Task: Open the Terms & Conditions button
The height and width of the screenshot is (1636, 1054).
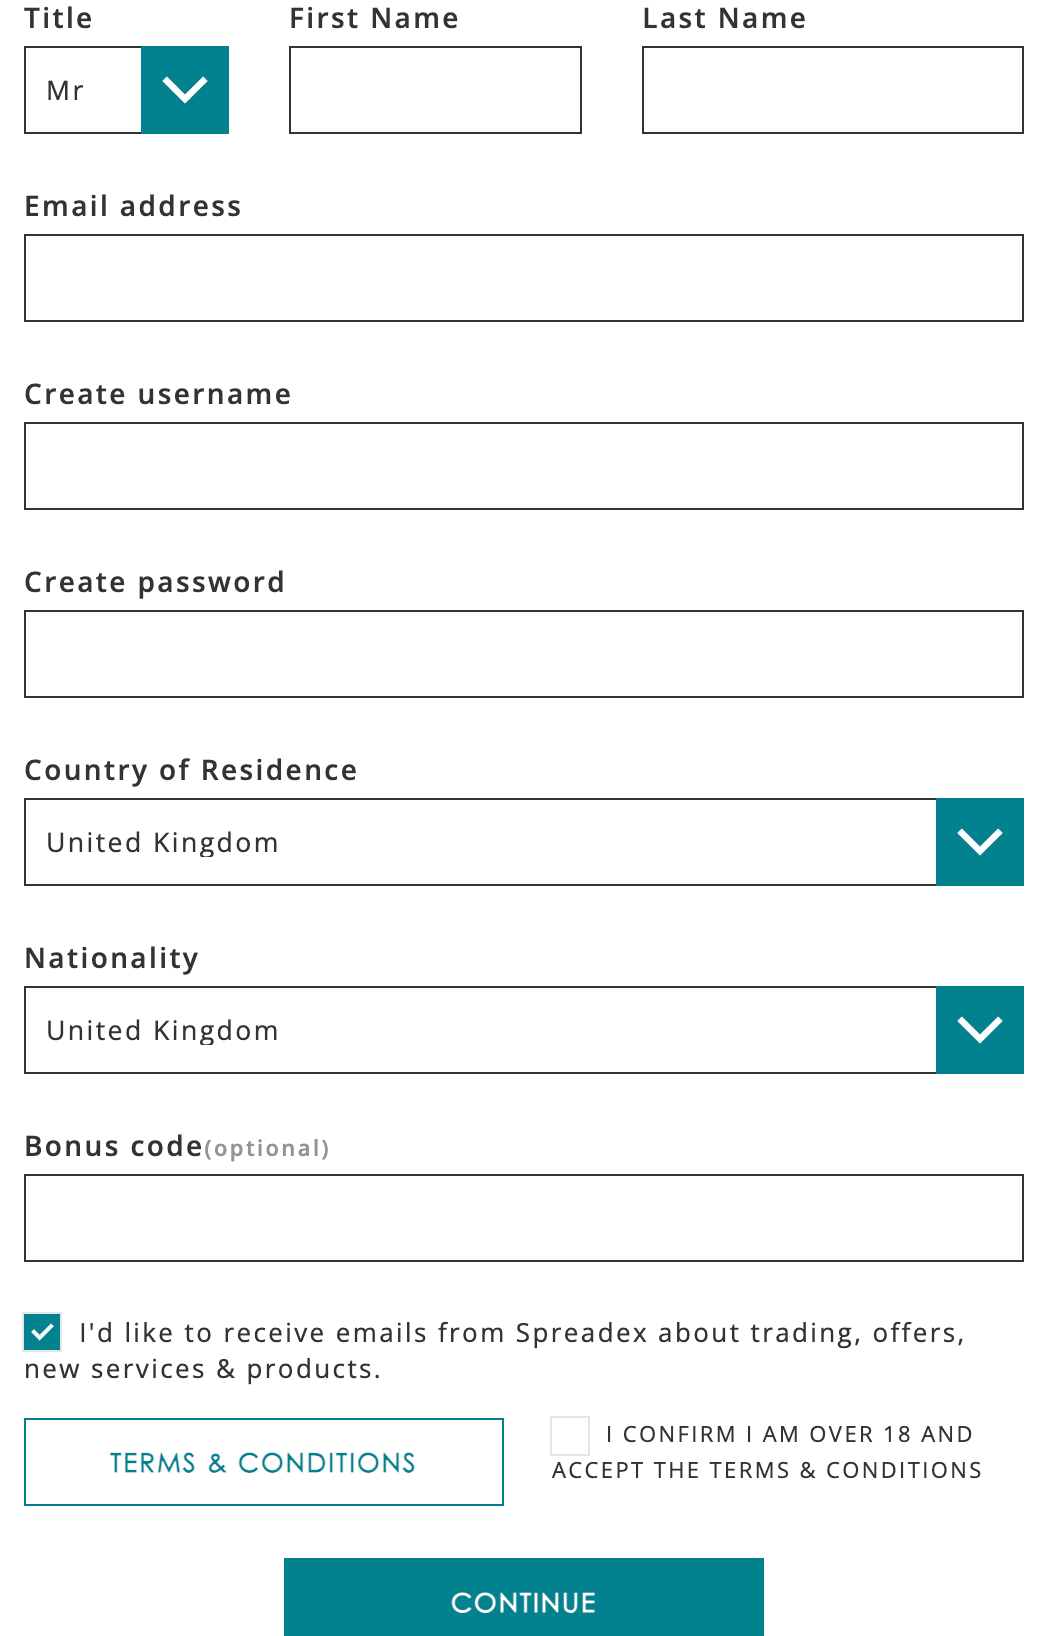Action: [264, 1462]
